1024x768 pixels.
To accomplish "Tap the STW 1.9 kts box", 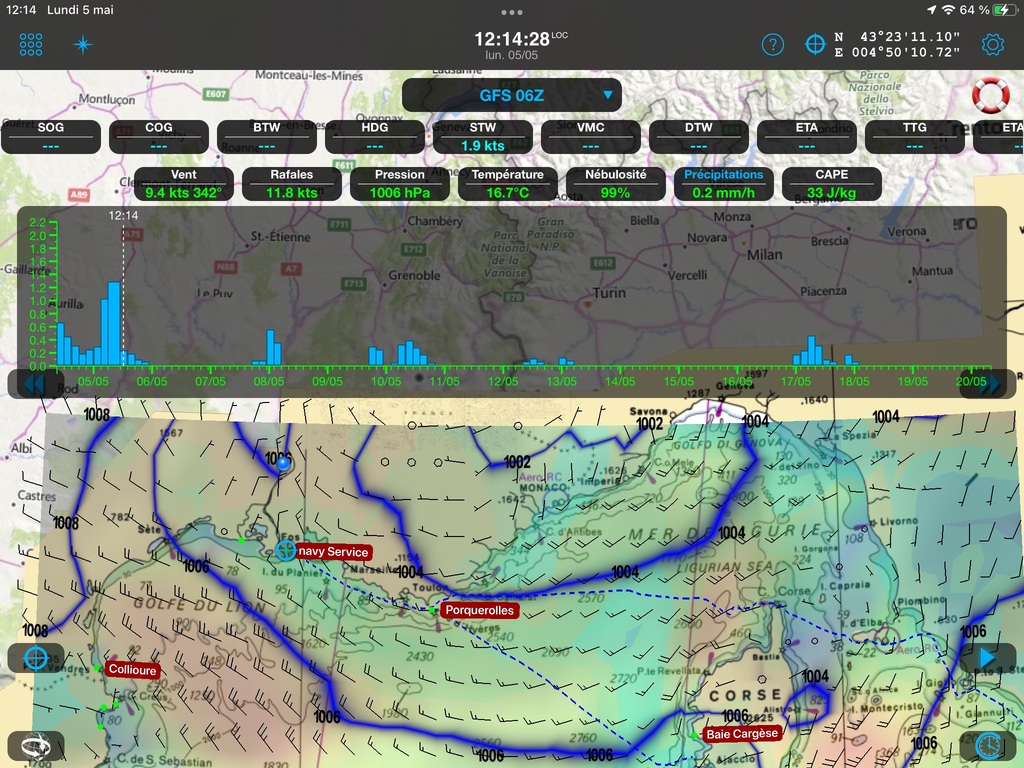I will pyautogui.click(x=483, y=136).
